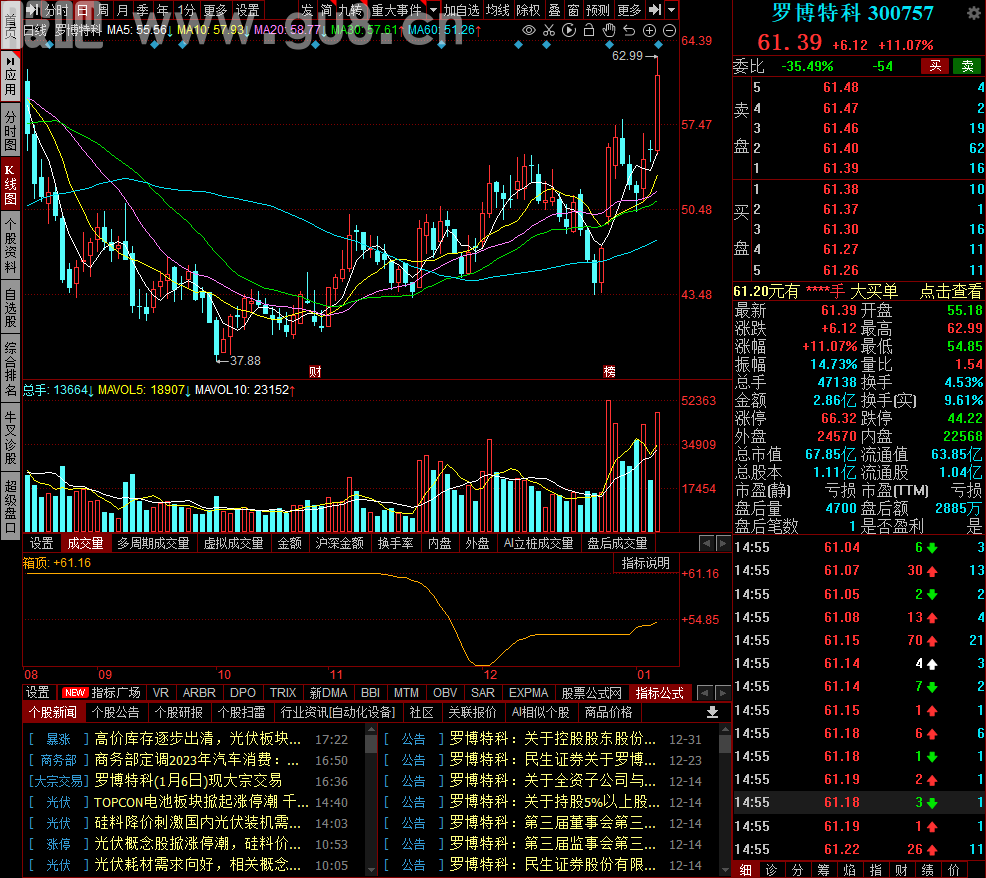Open 超级盘口 from the sidebar
Screen dimensions: 986x878
pyautogui.click(x=11, y=508)
